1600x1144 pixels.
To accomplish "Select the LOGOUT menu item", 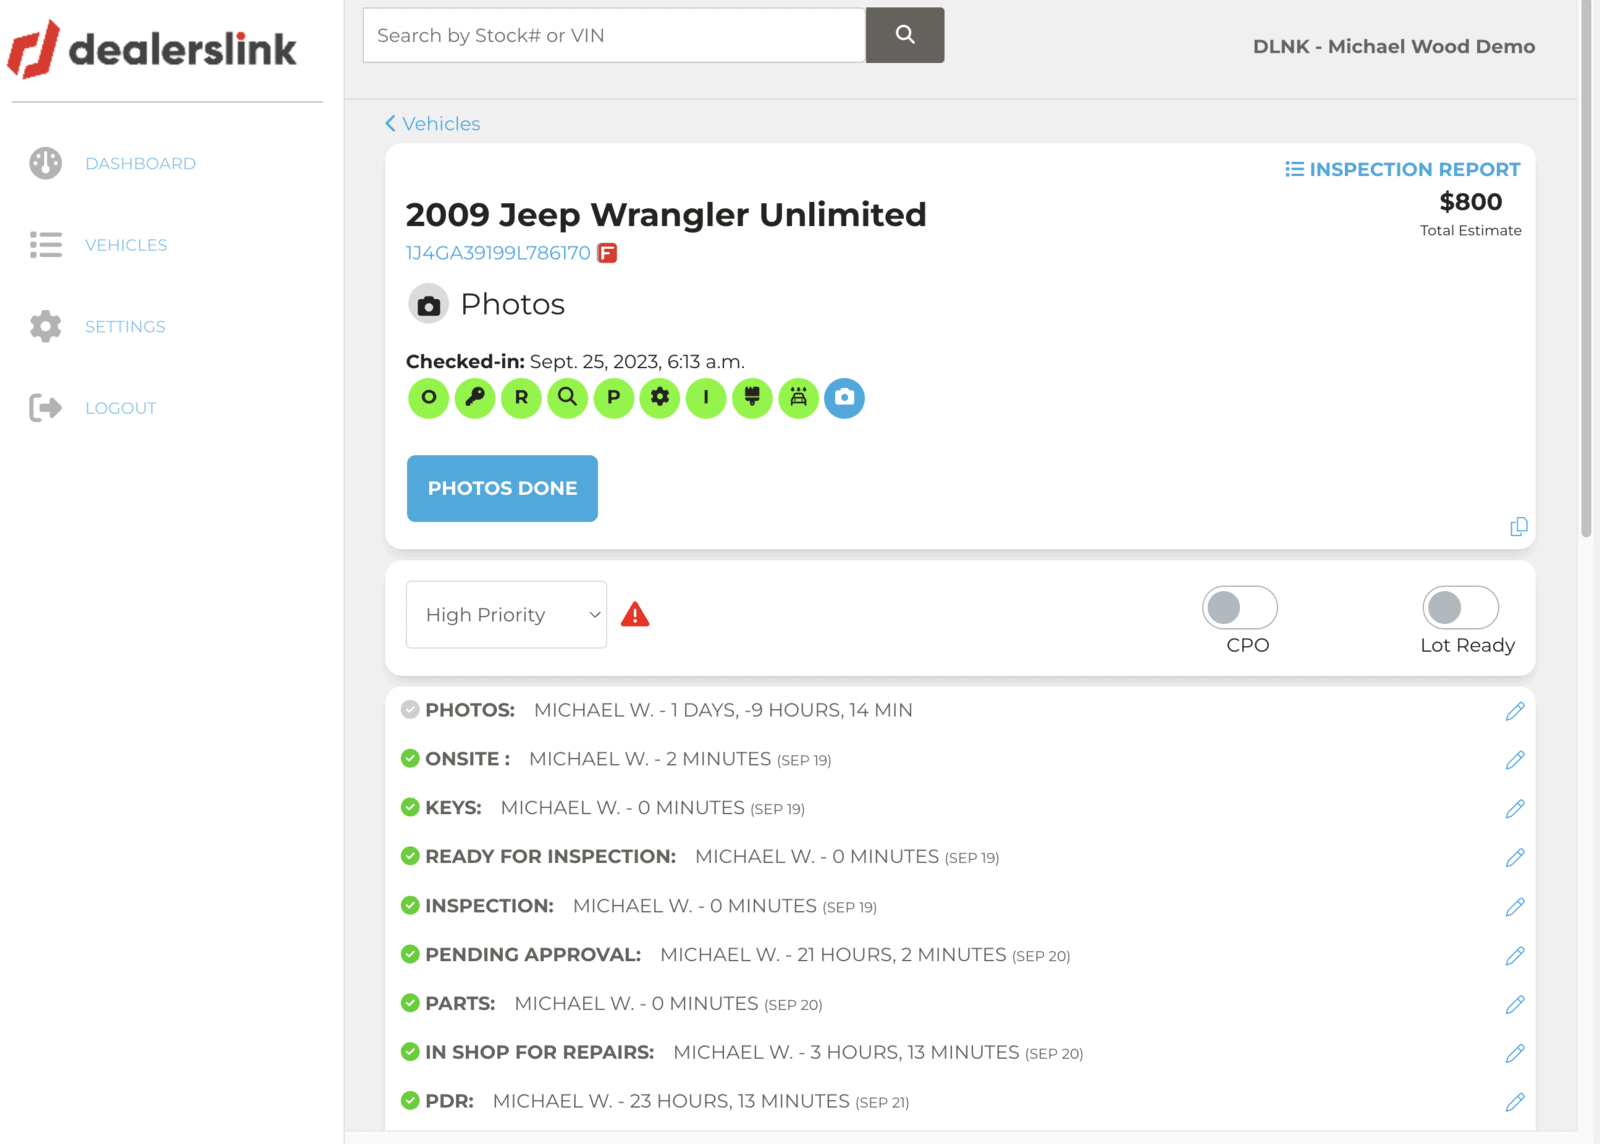I will 120,408.
